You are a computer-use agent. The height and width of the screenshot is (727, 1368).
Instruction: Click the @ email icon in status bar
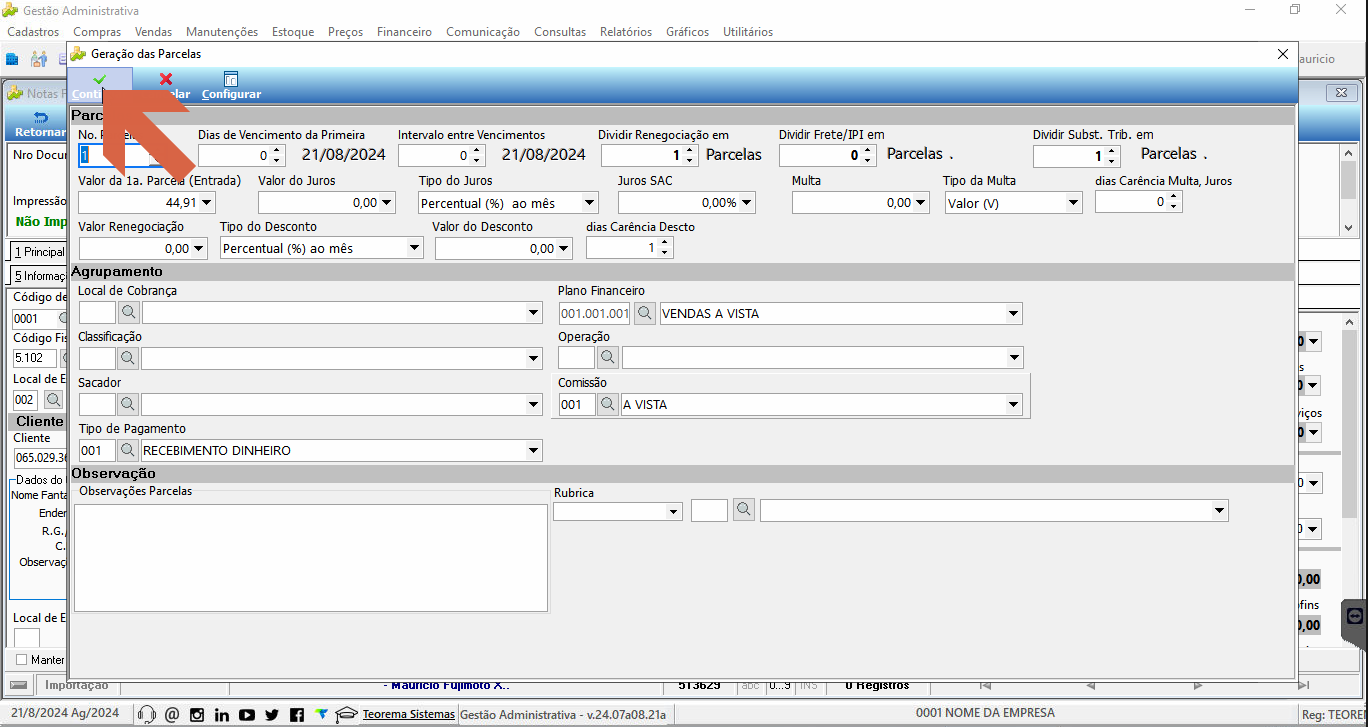click(172, 714)
